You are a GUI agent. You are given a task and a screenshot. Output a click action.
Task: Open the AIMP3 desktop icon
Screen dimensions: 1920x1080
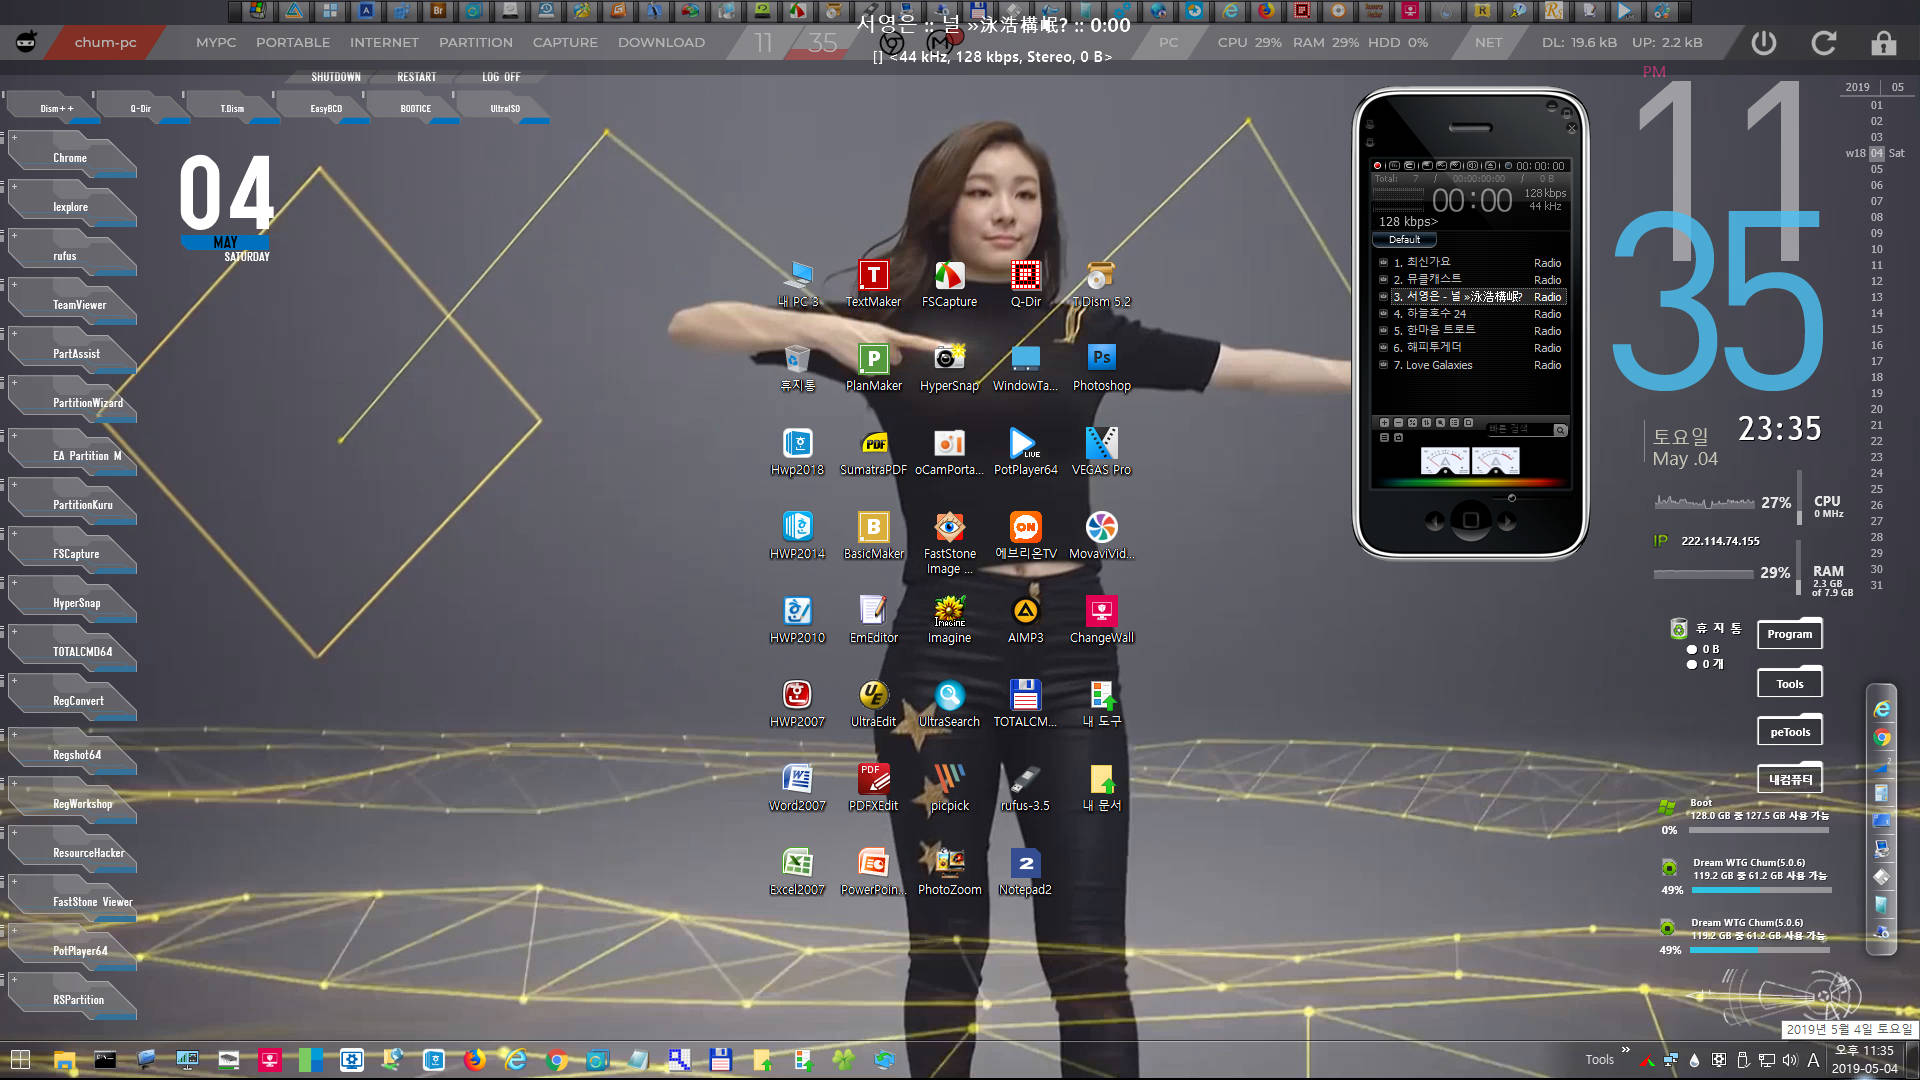(1025, 620)
